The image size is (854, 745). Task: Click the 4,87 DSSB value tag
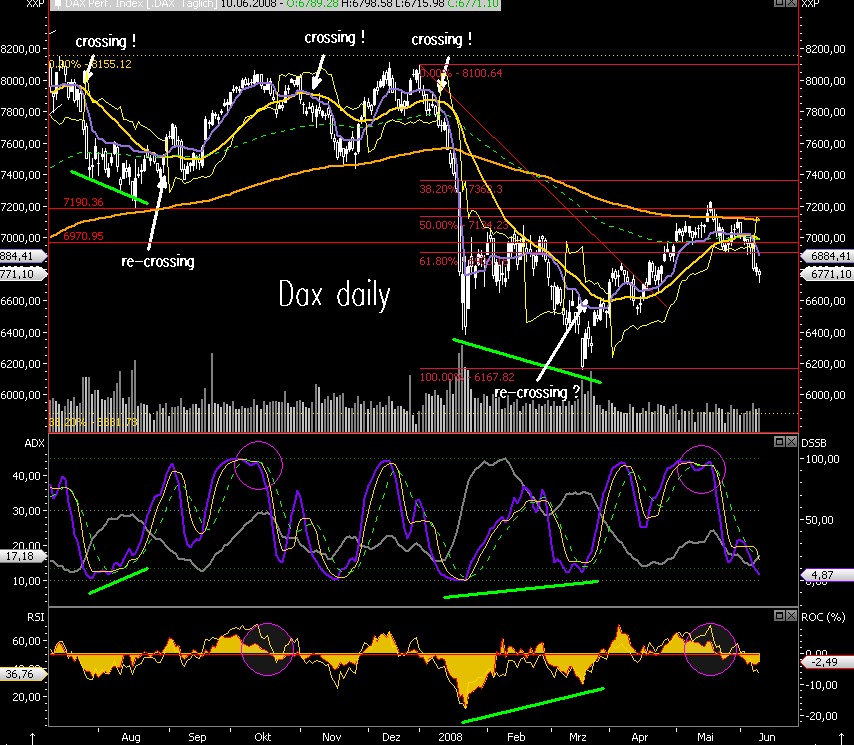826,575
